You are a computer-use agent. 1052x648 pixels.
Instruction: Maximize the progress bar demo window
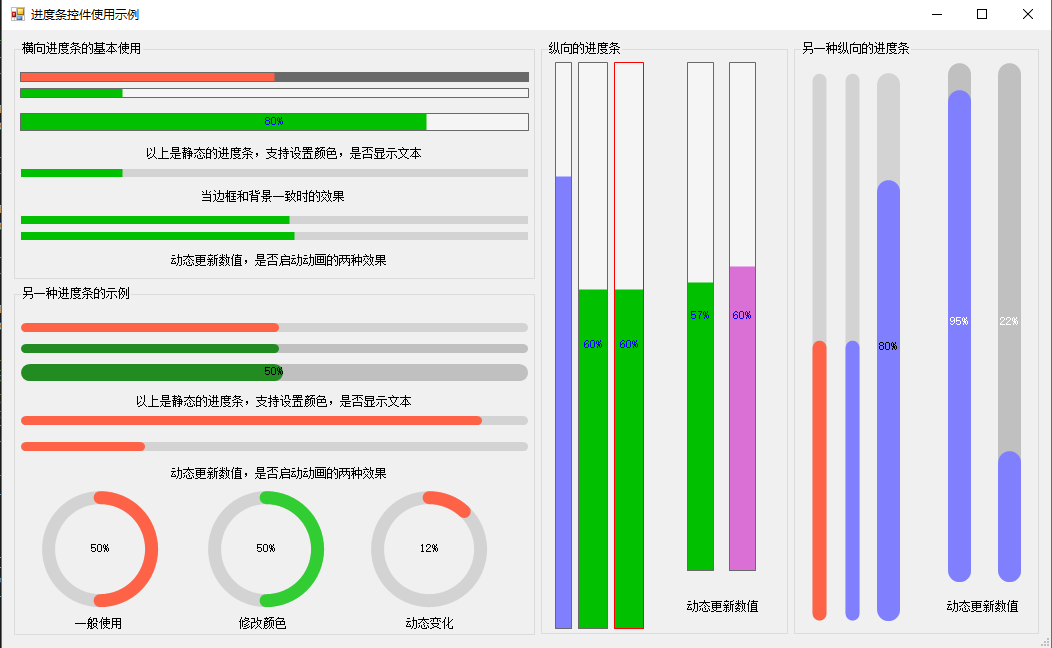click(982, 15)
